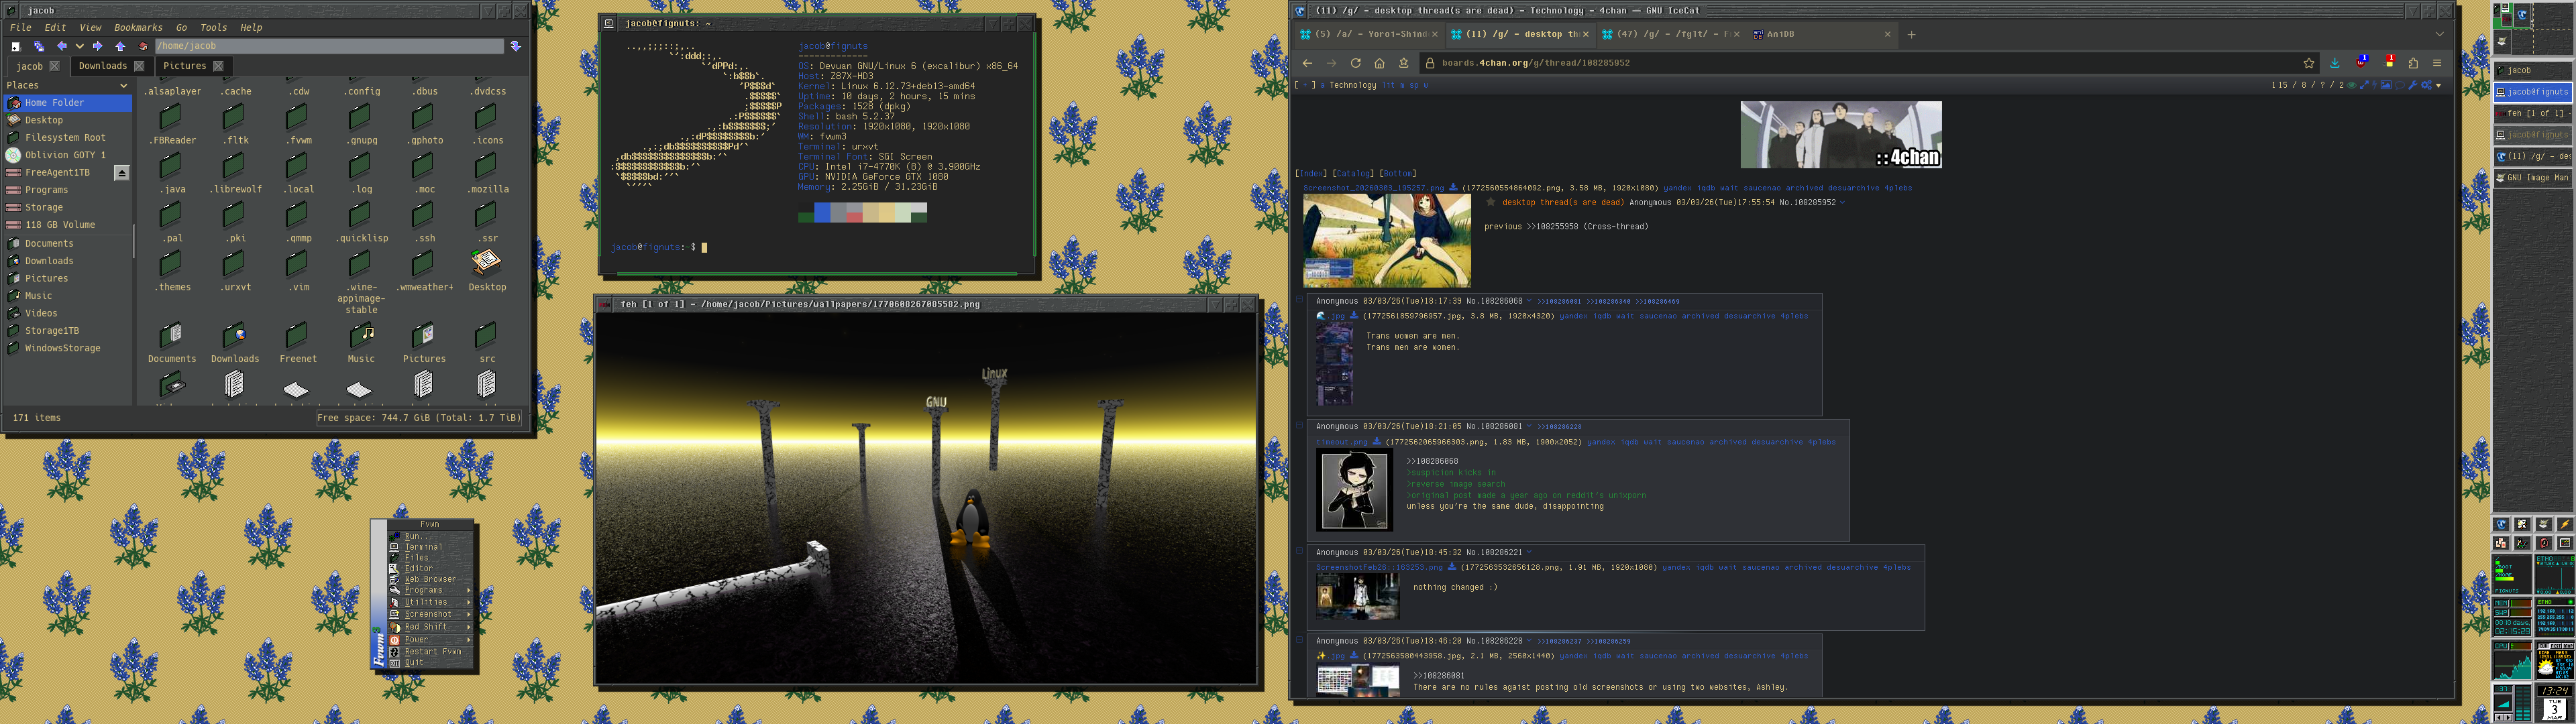Screen dimensions: 2576x724
Task: Open the Bookmarks menu in file manager
Action: 138,28
